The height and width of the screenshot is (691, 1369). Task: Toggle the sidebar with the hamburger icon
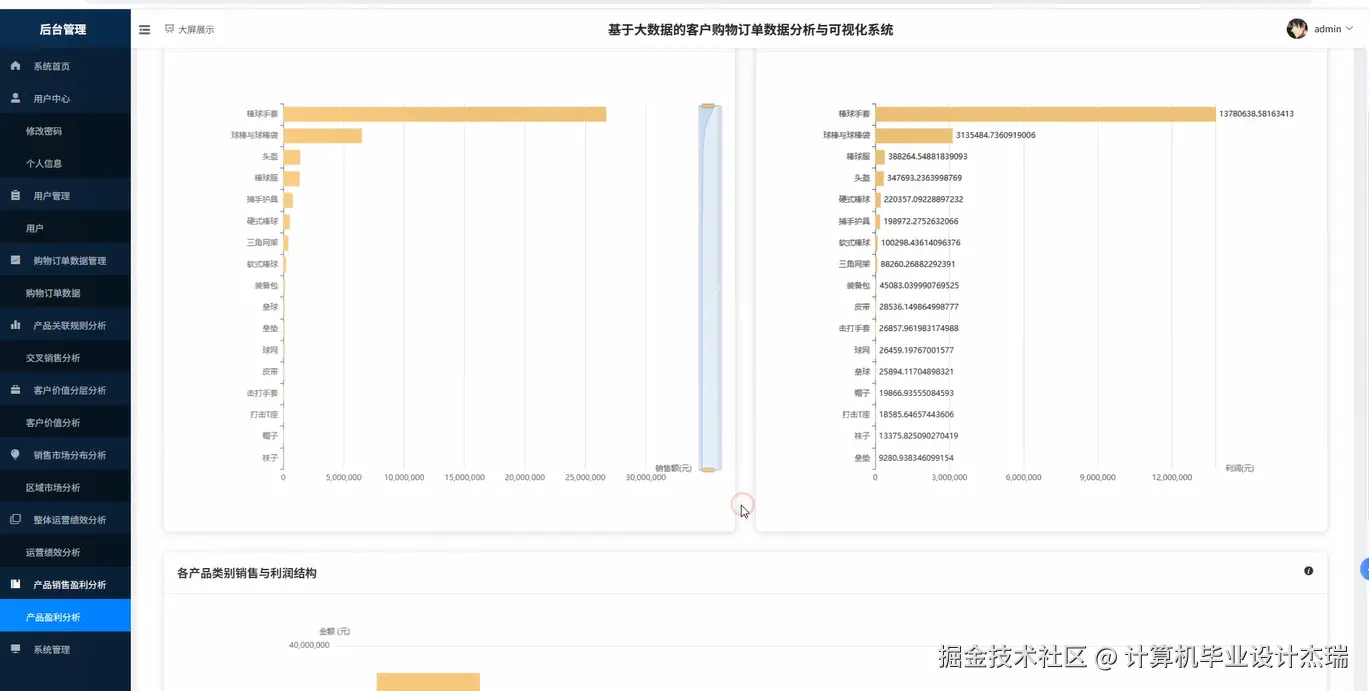click(145, 30)
